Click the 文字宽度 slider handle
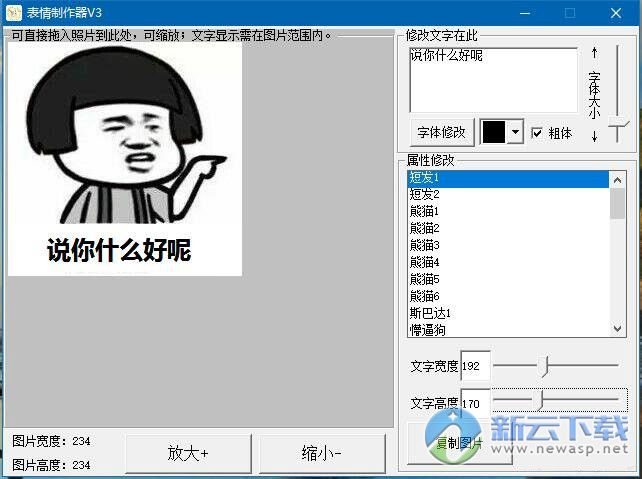This screenshot has height=479, width=642. tap(543, 365)
